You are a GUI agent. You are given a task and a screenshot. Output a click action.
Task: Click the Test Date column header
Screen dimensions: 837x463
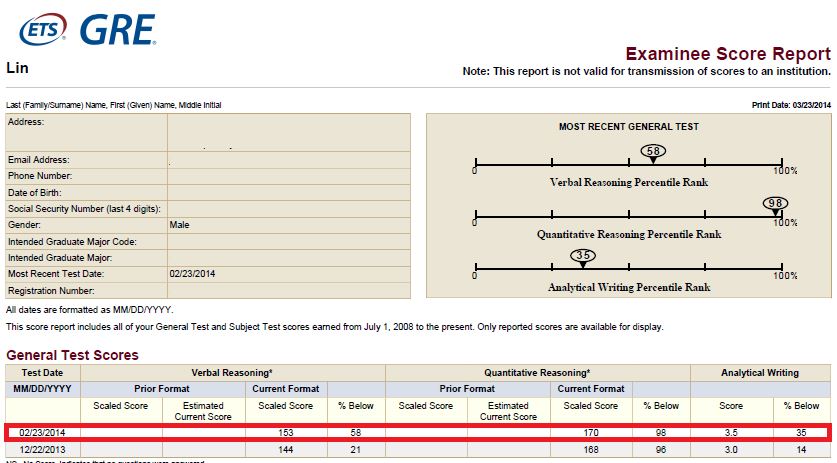pyautogui.click(x=42, y=373)
